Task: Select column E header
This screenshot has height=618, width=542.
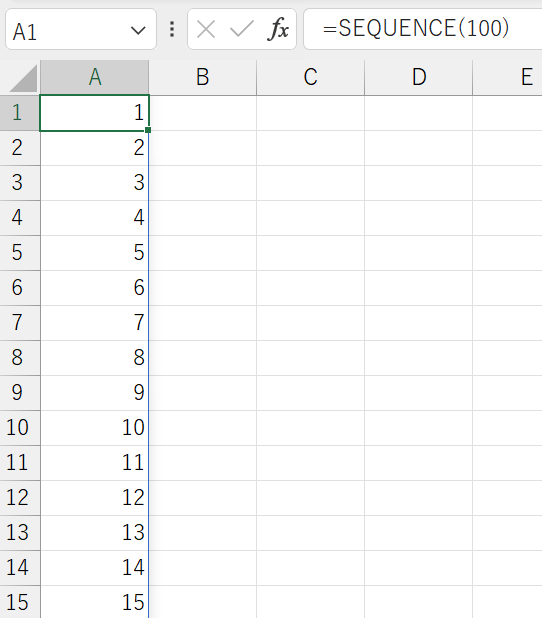Action: (508, 77)
